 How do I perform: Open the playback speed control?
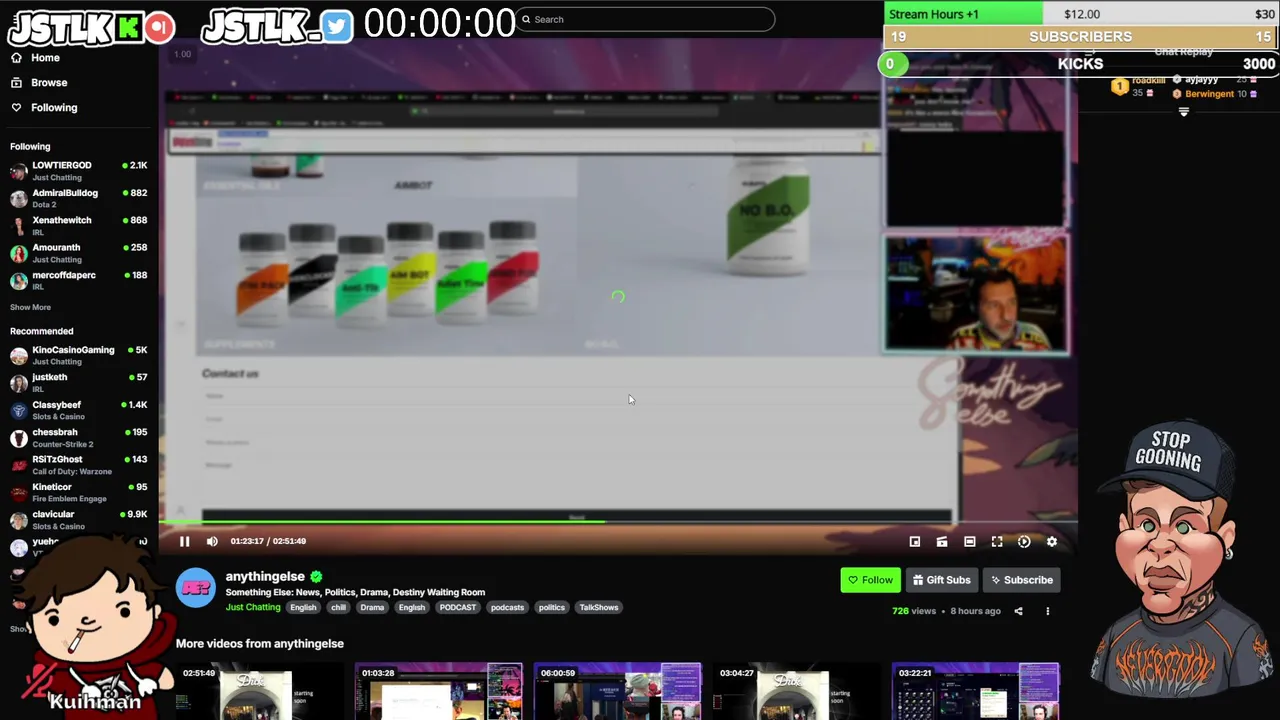point(1024,541)
